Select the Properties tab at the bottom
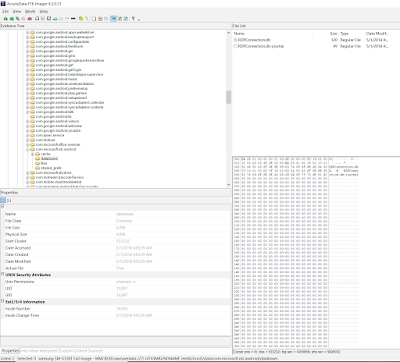 coord(10,351)
